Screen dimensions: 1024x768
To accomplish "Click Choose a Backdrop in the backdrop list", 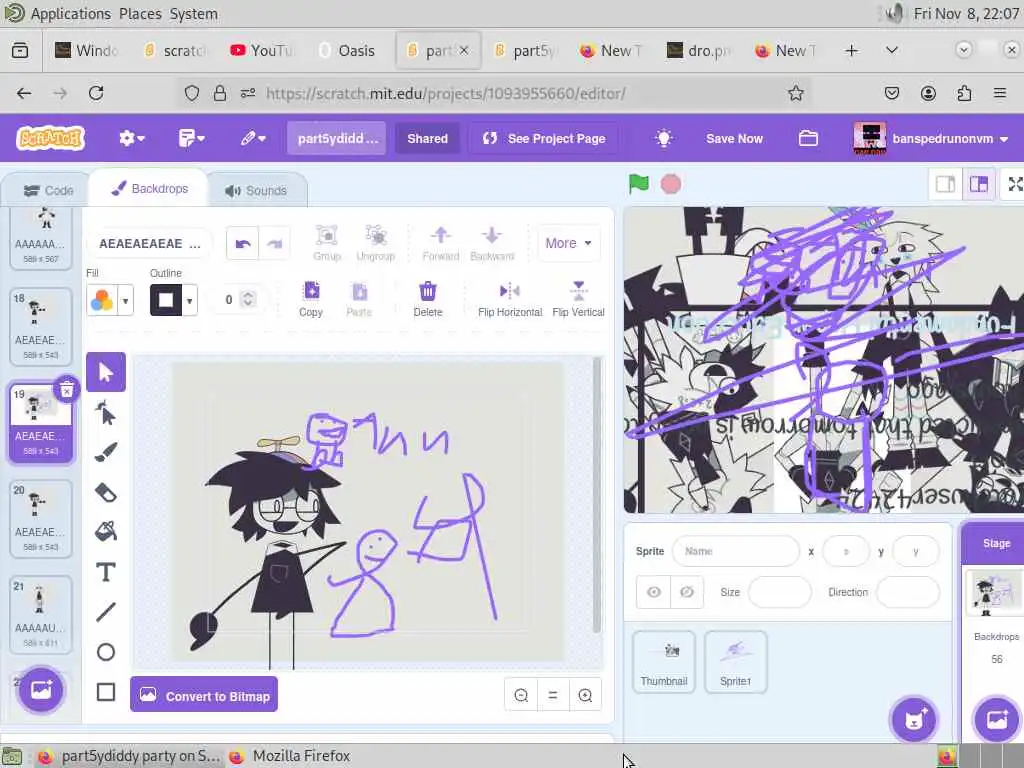I will pyautogui.click(x=41, y=690).
